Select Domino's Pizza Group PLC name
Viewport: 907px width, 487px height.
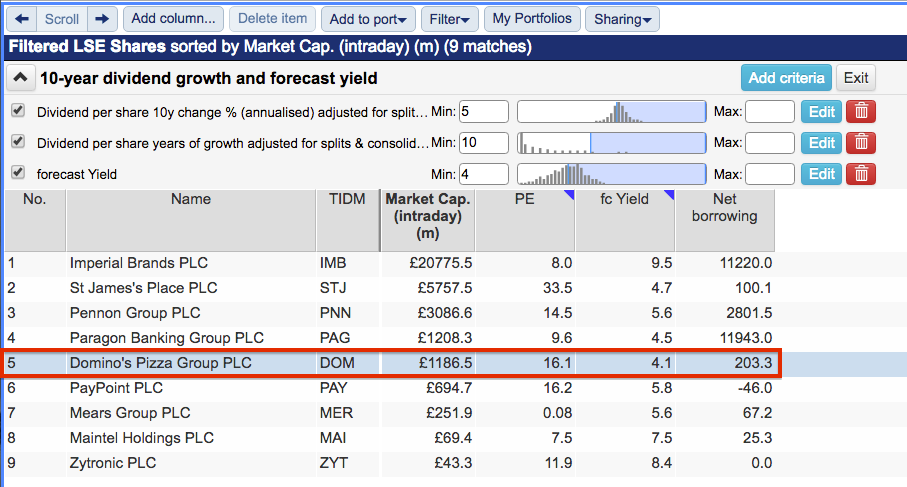(x=160, y=363)
